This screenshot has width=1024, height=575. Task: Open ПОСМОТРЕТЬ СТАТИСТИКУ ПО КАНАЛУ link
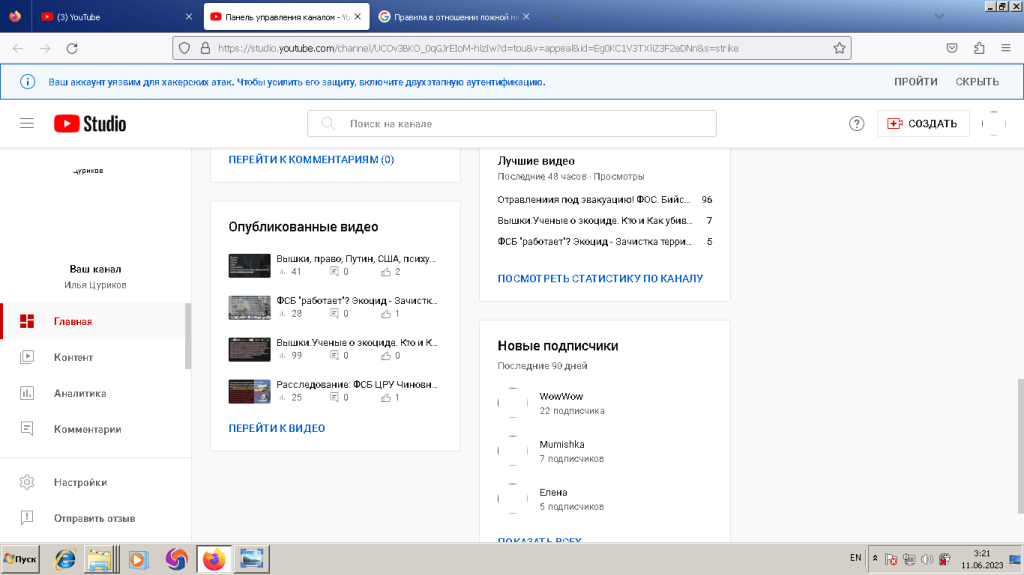point(600,278)
